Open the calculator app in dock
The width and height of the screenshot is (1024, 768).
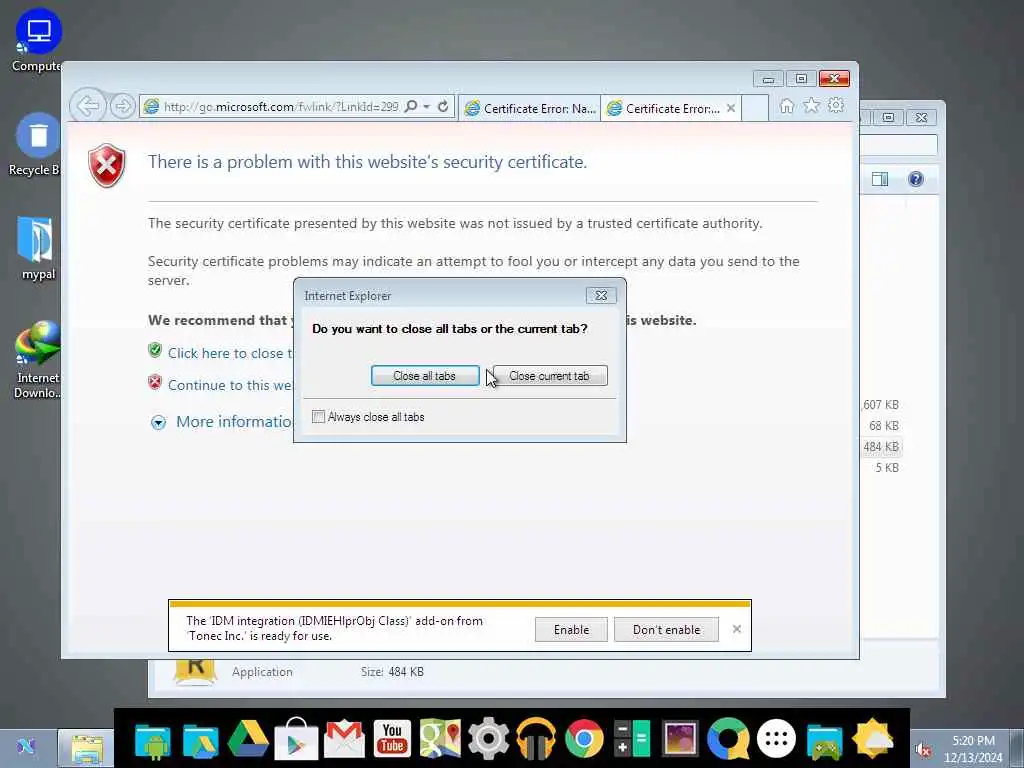pyautogui.click(x=632, y=739)
